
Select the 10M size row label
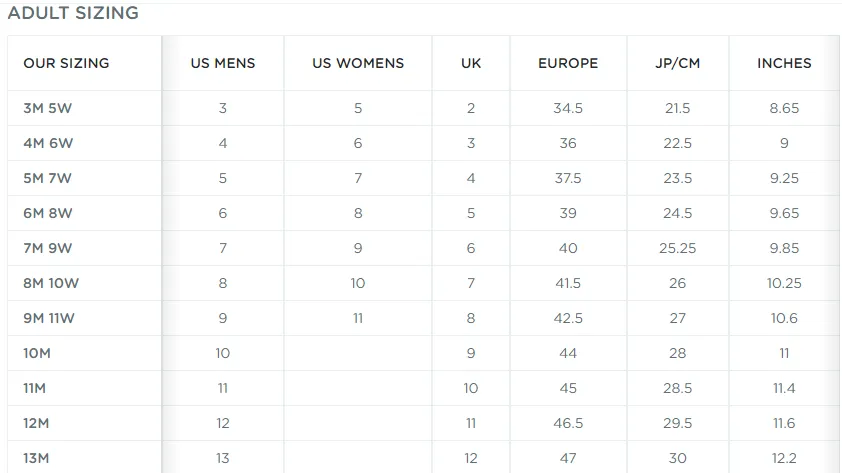coord(37,353)
